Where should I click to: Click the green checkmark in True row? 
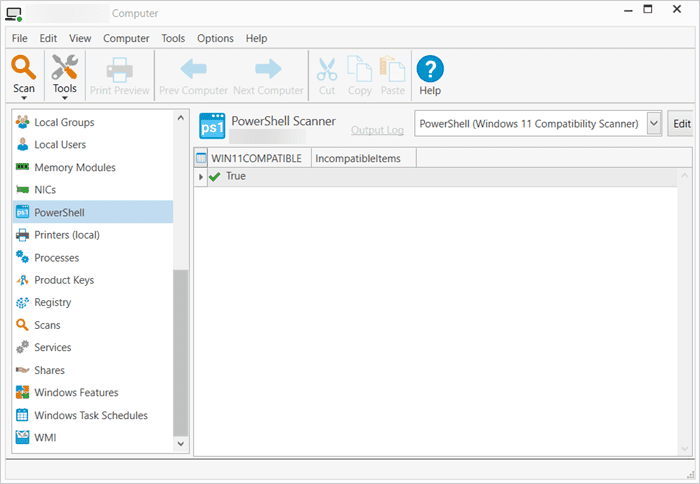pos(215,177)
